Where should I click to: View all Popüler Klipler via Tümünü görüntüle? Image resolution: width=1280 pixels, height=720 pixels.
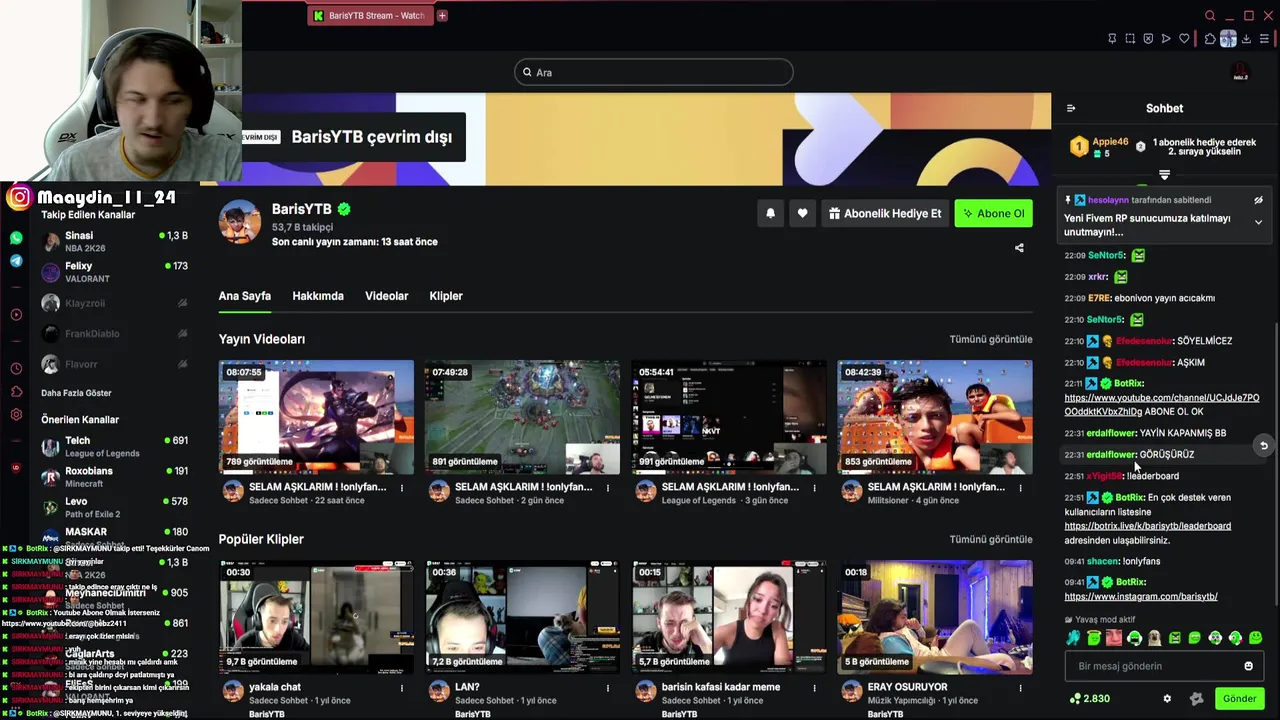(990, 539)
